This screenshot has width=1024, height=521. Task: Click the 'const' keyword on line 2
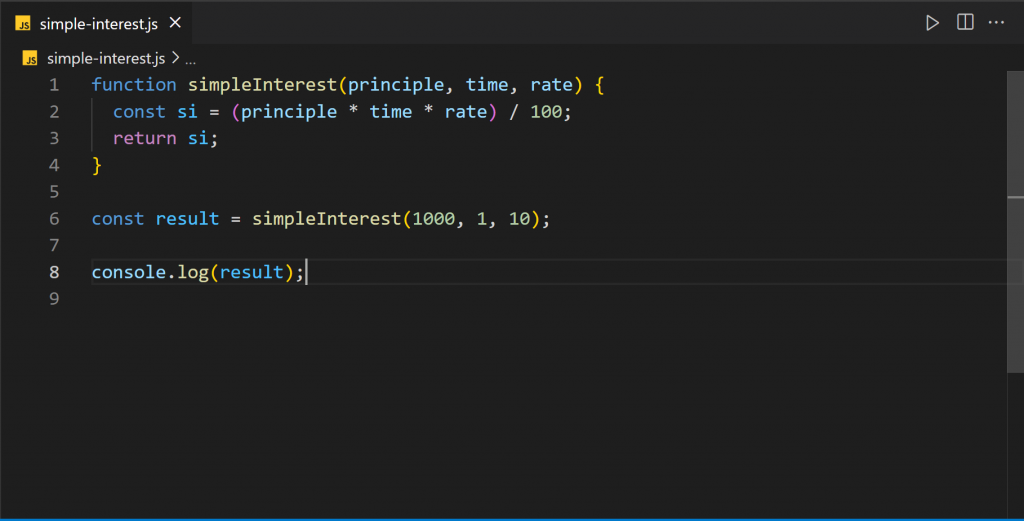tap(139, 112)
